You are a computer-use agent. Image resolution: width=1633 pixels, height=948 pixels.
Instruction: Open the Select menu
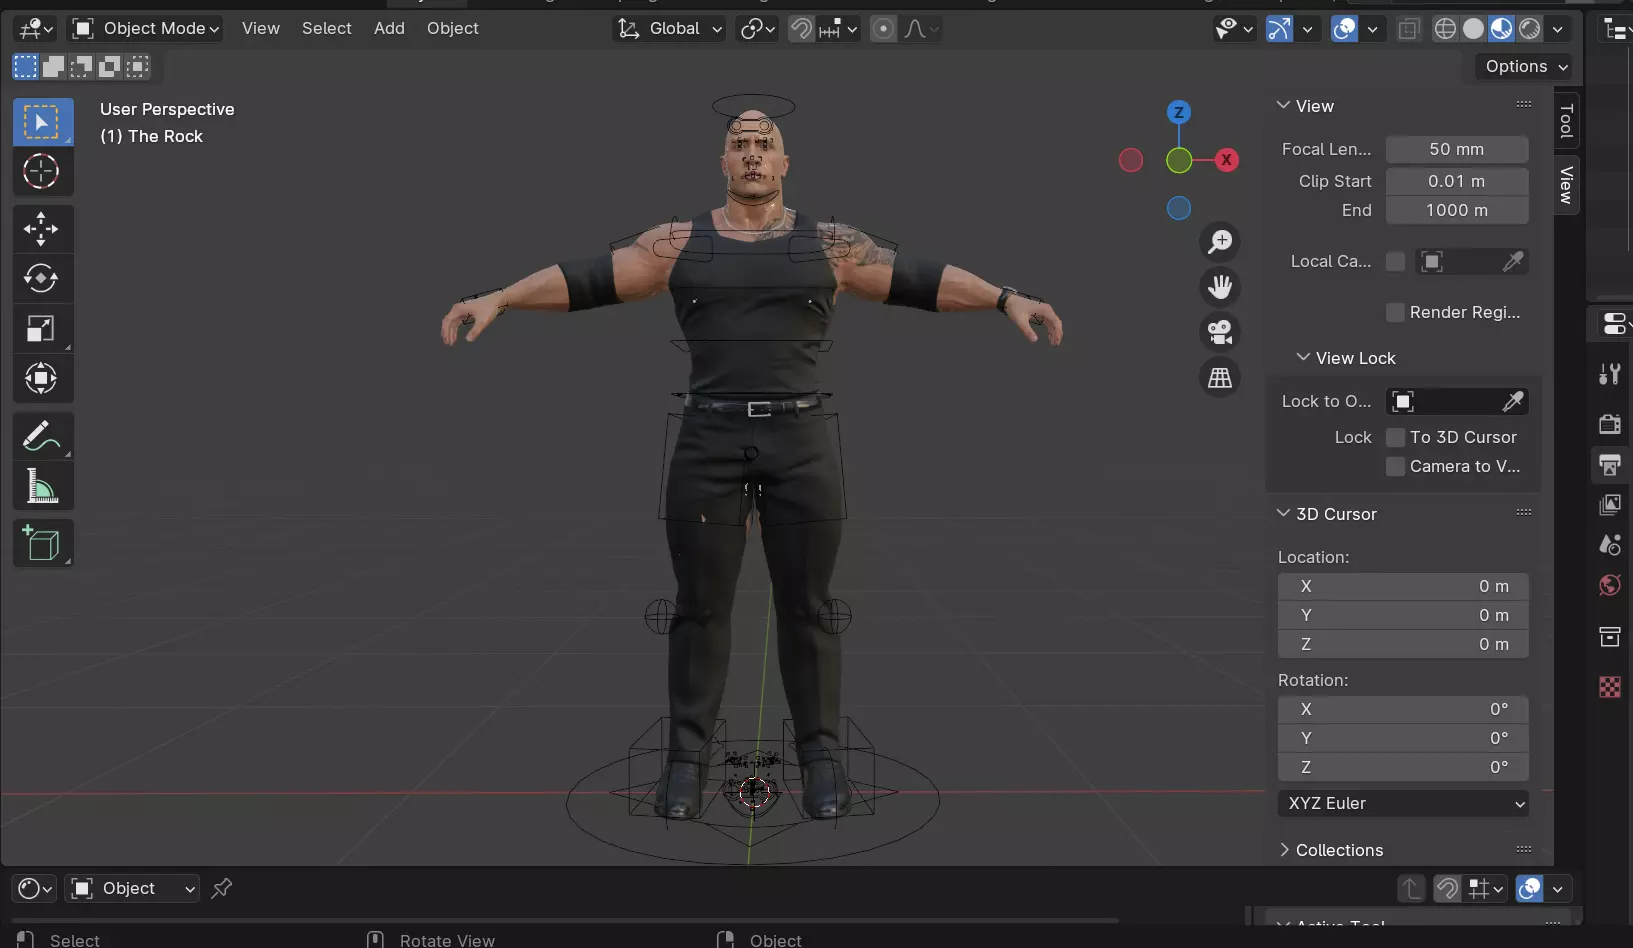[x=327, y=29]
